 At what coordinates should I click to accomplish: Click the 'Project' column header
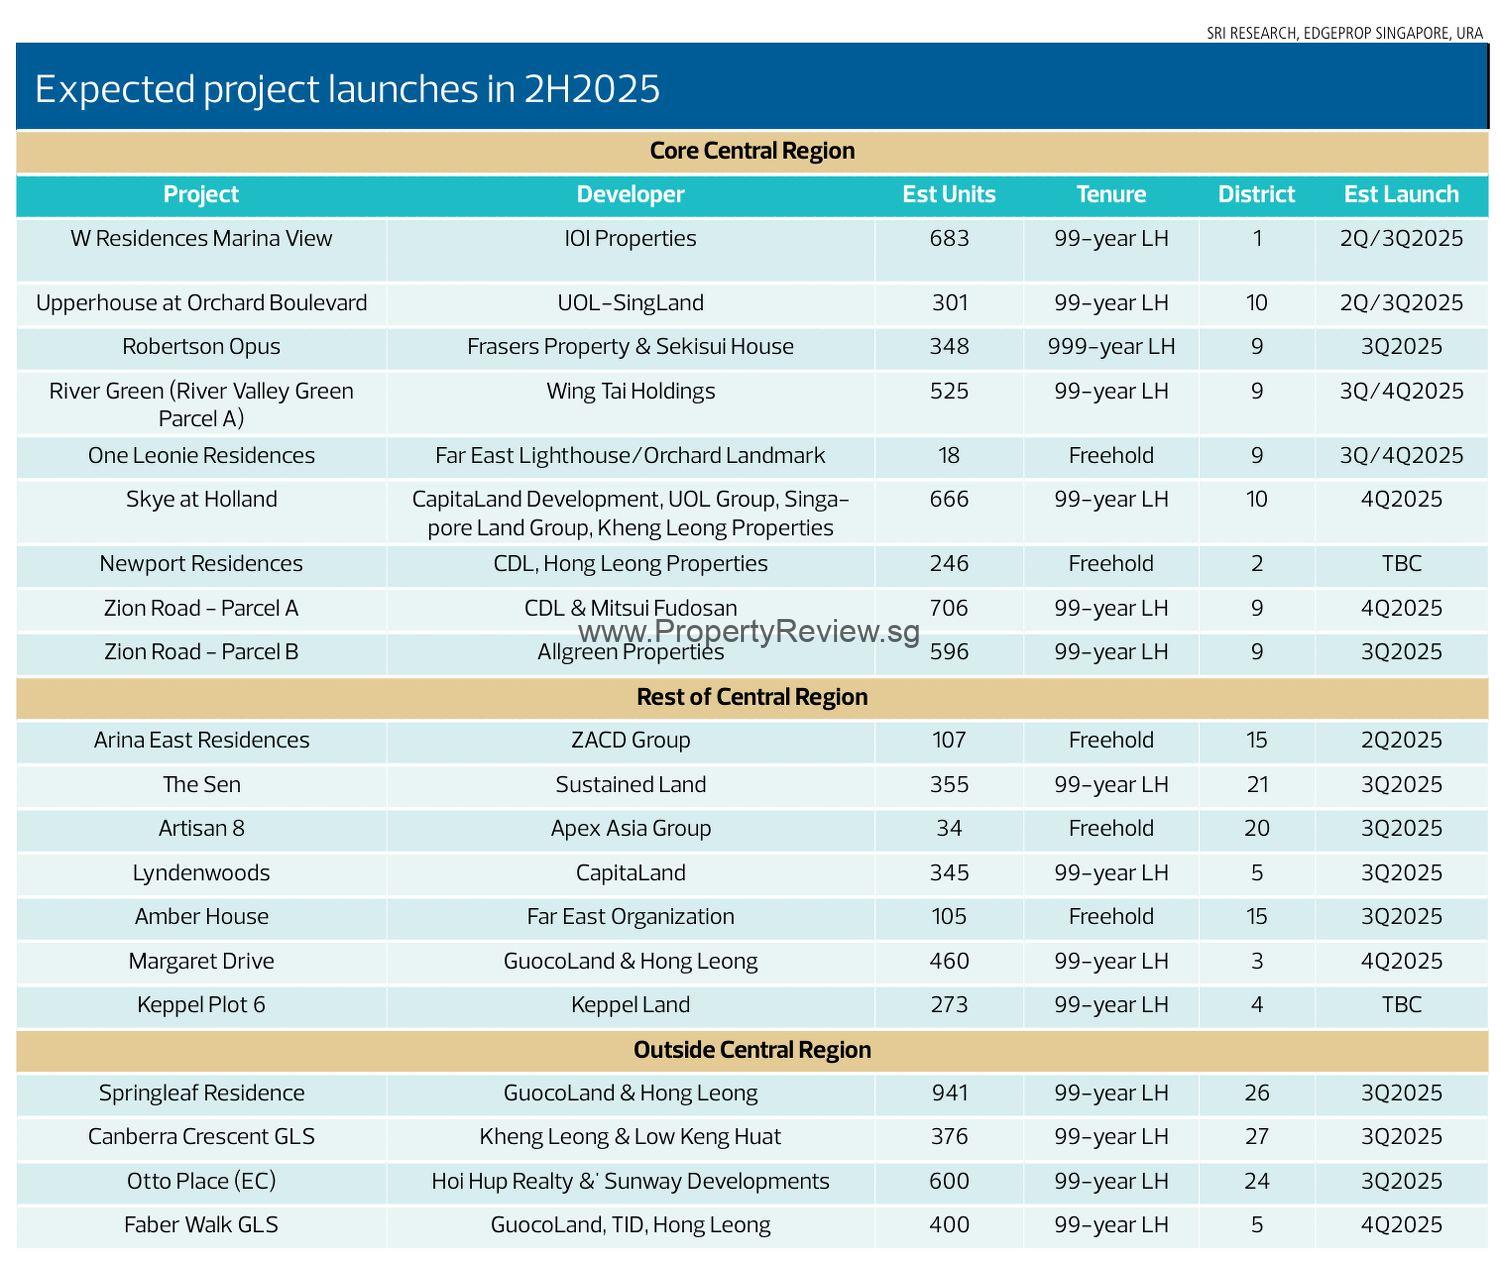(201, 194)
